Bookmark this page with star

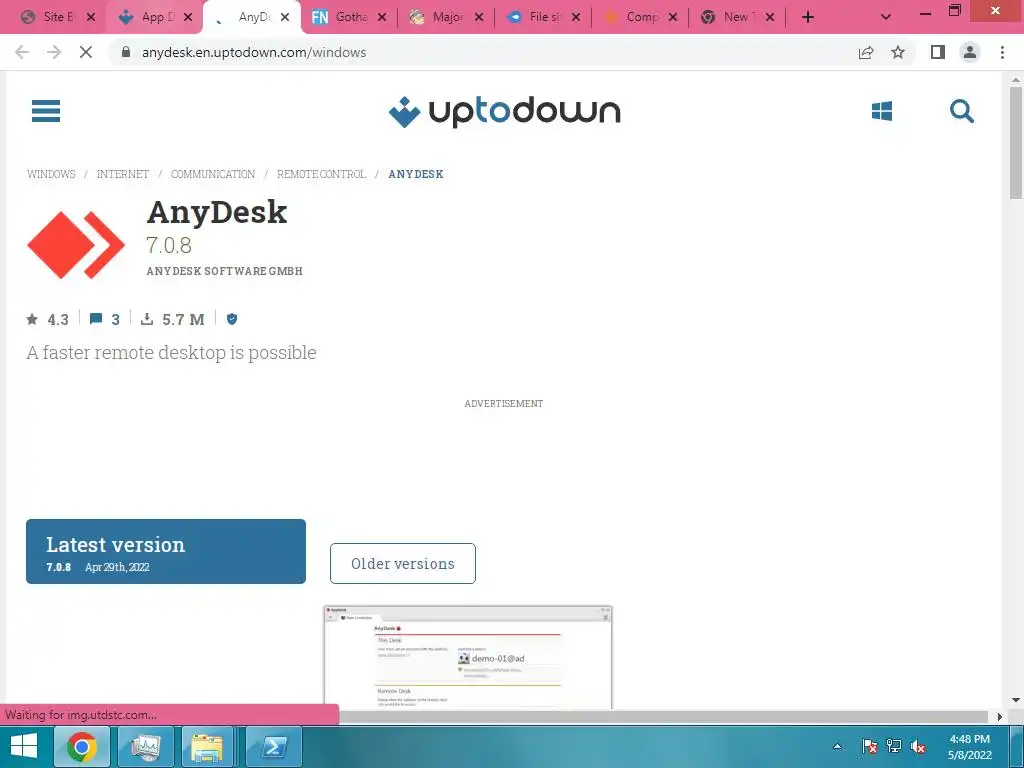tap(898, 52)
